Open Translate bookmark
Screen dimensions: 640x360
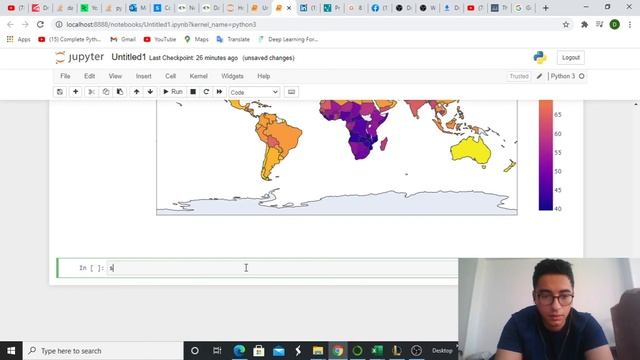pos(233,39)
